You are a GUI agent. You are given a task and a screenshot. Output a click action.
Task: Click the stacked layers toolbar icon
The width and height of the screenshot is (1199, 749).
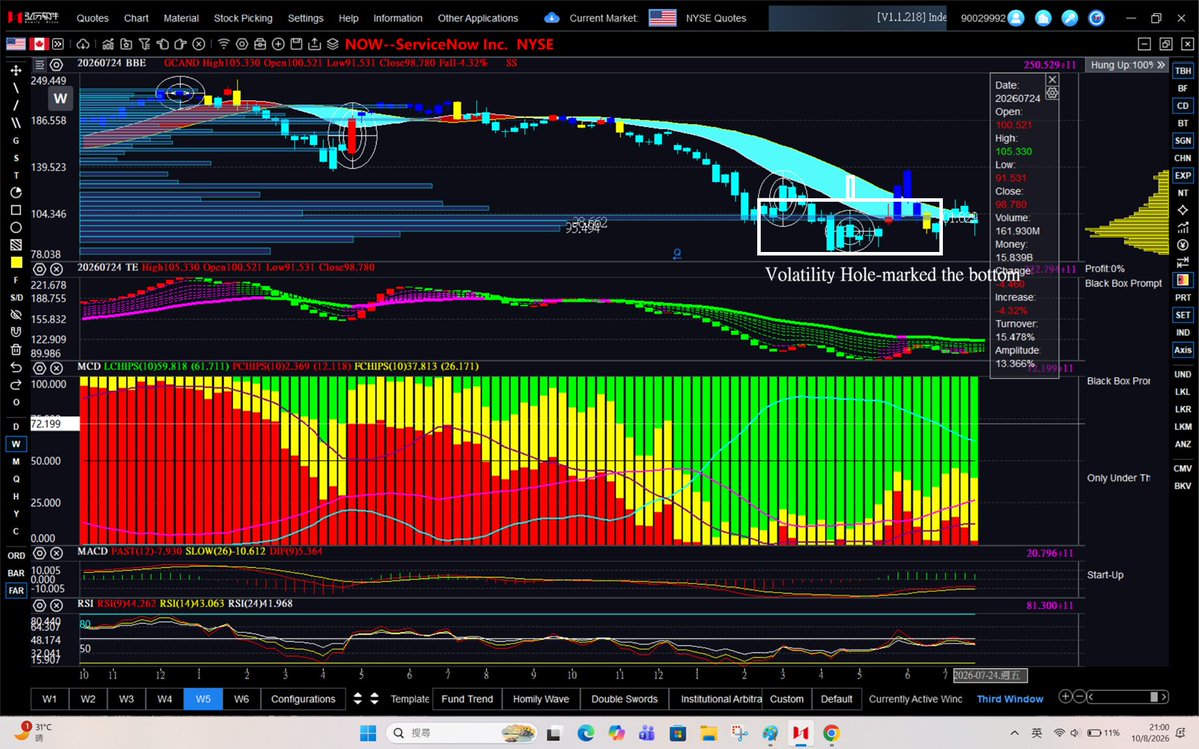[x=333, y=44]
